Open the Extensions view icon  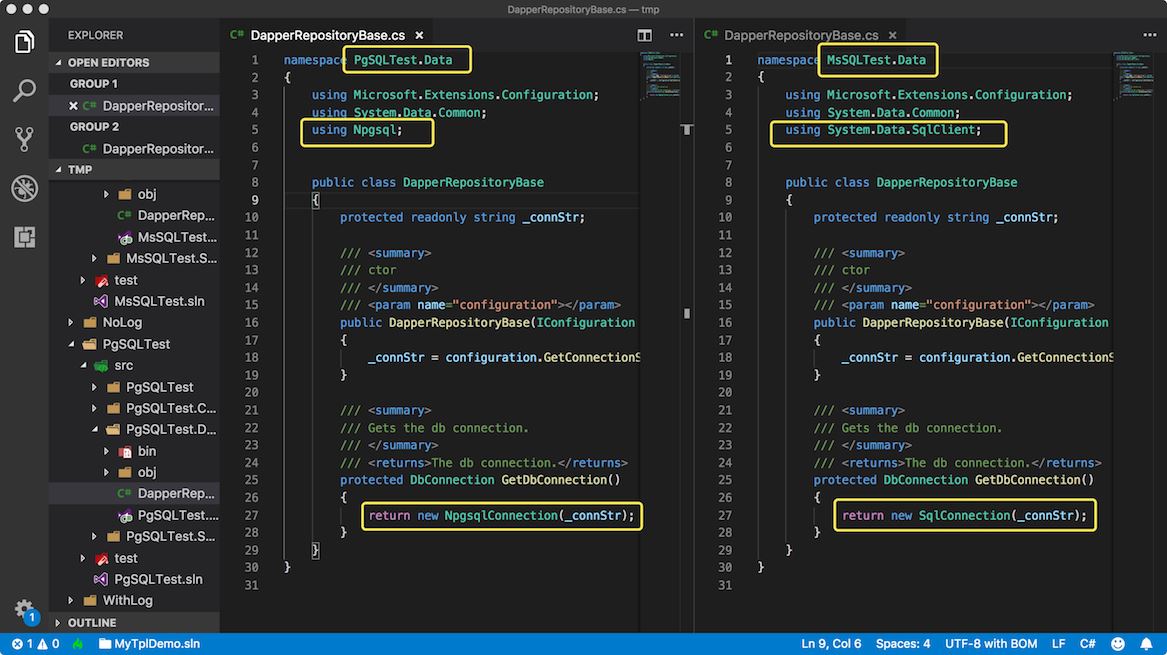coord(25,237)
